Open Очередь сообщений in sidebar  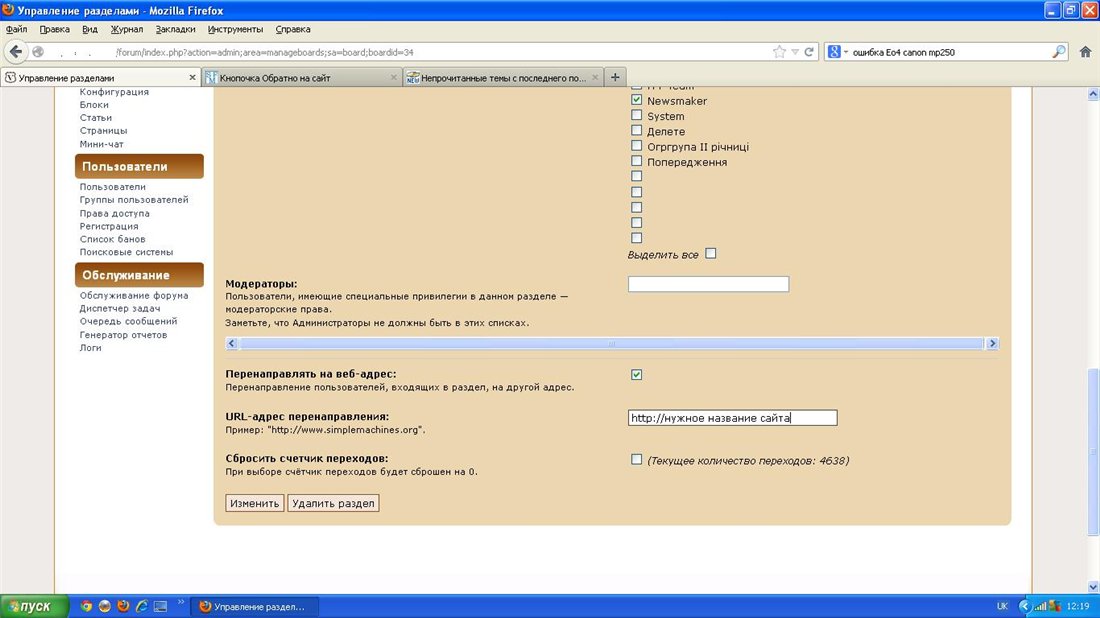(128, 321)
